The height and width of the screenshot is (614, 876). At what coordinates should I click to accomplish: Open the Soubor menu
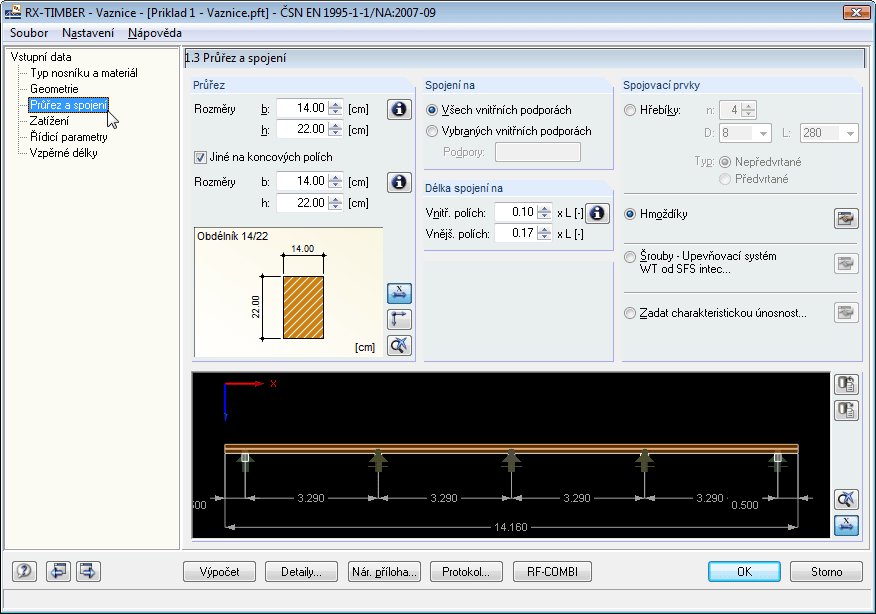[29, 33]
